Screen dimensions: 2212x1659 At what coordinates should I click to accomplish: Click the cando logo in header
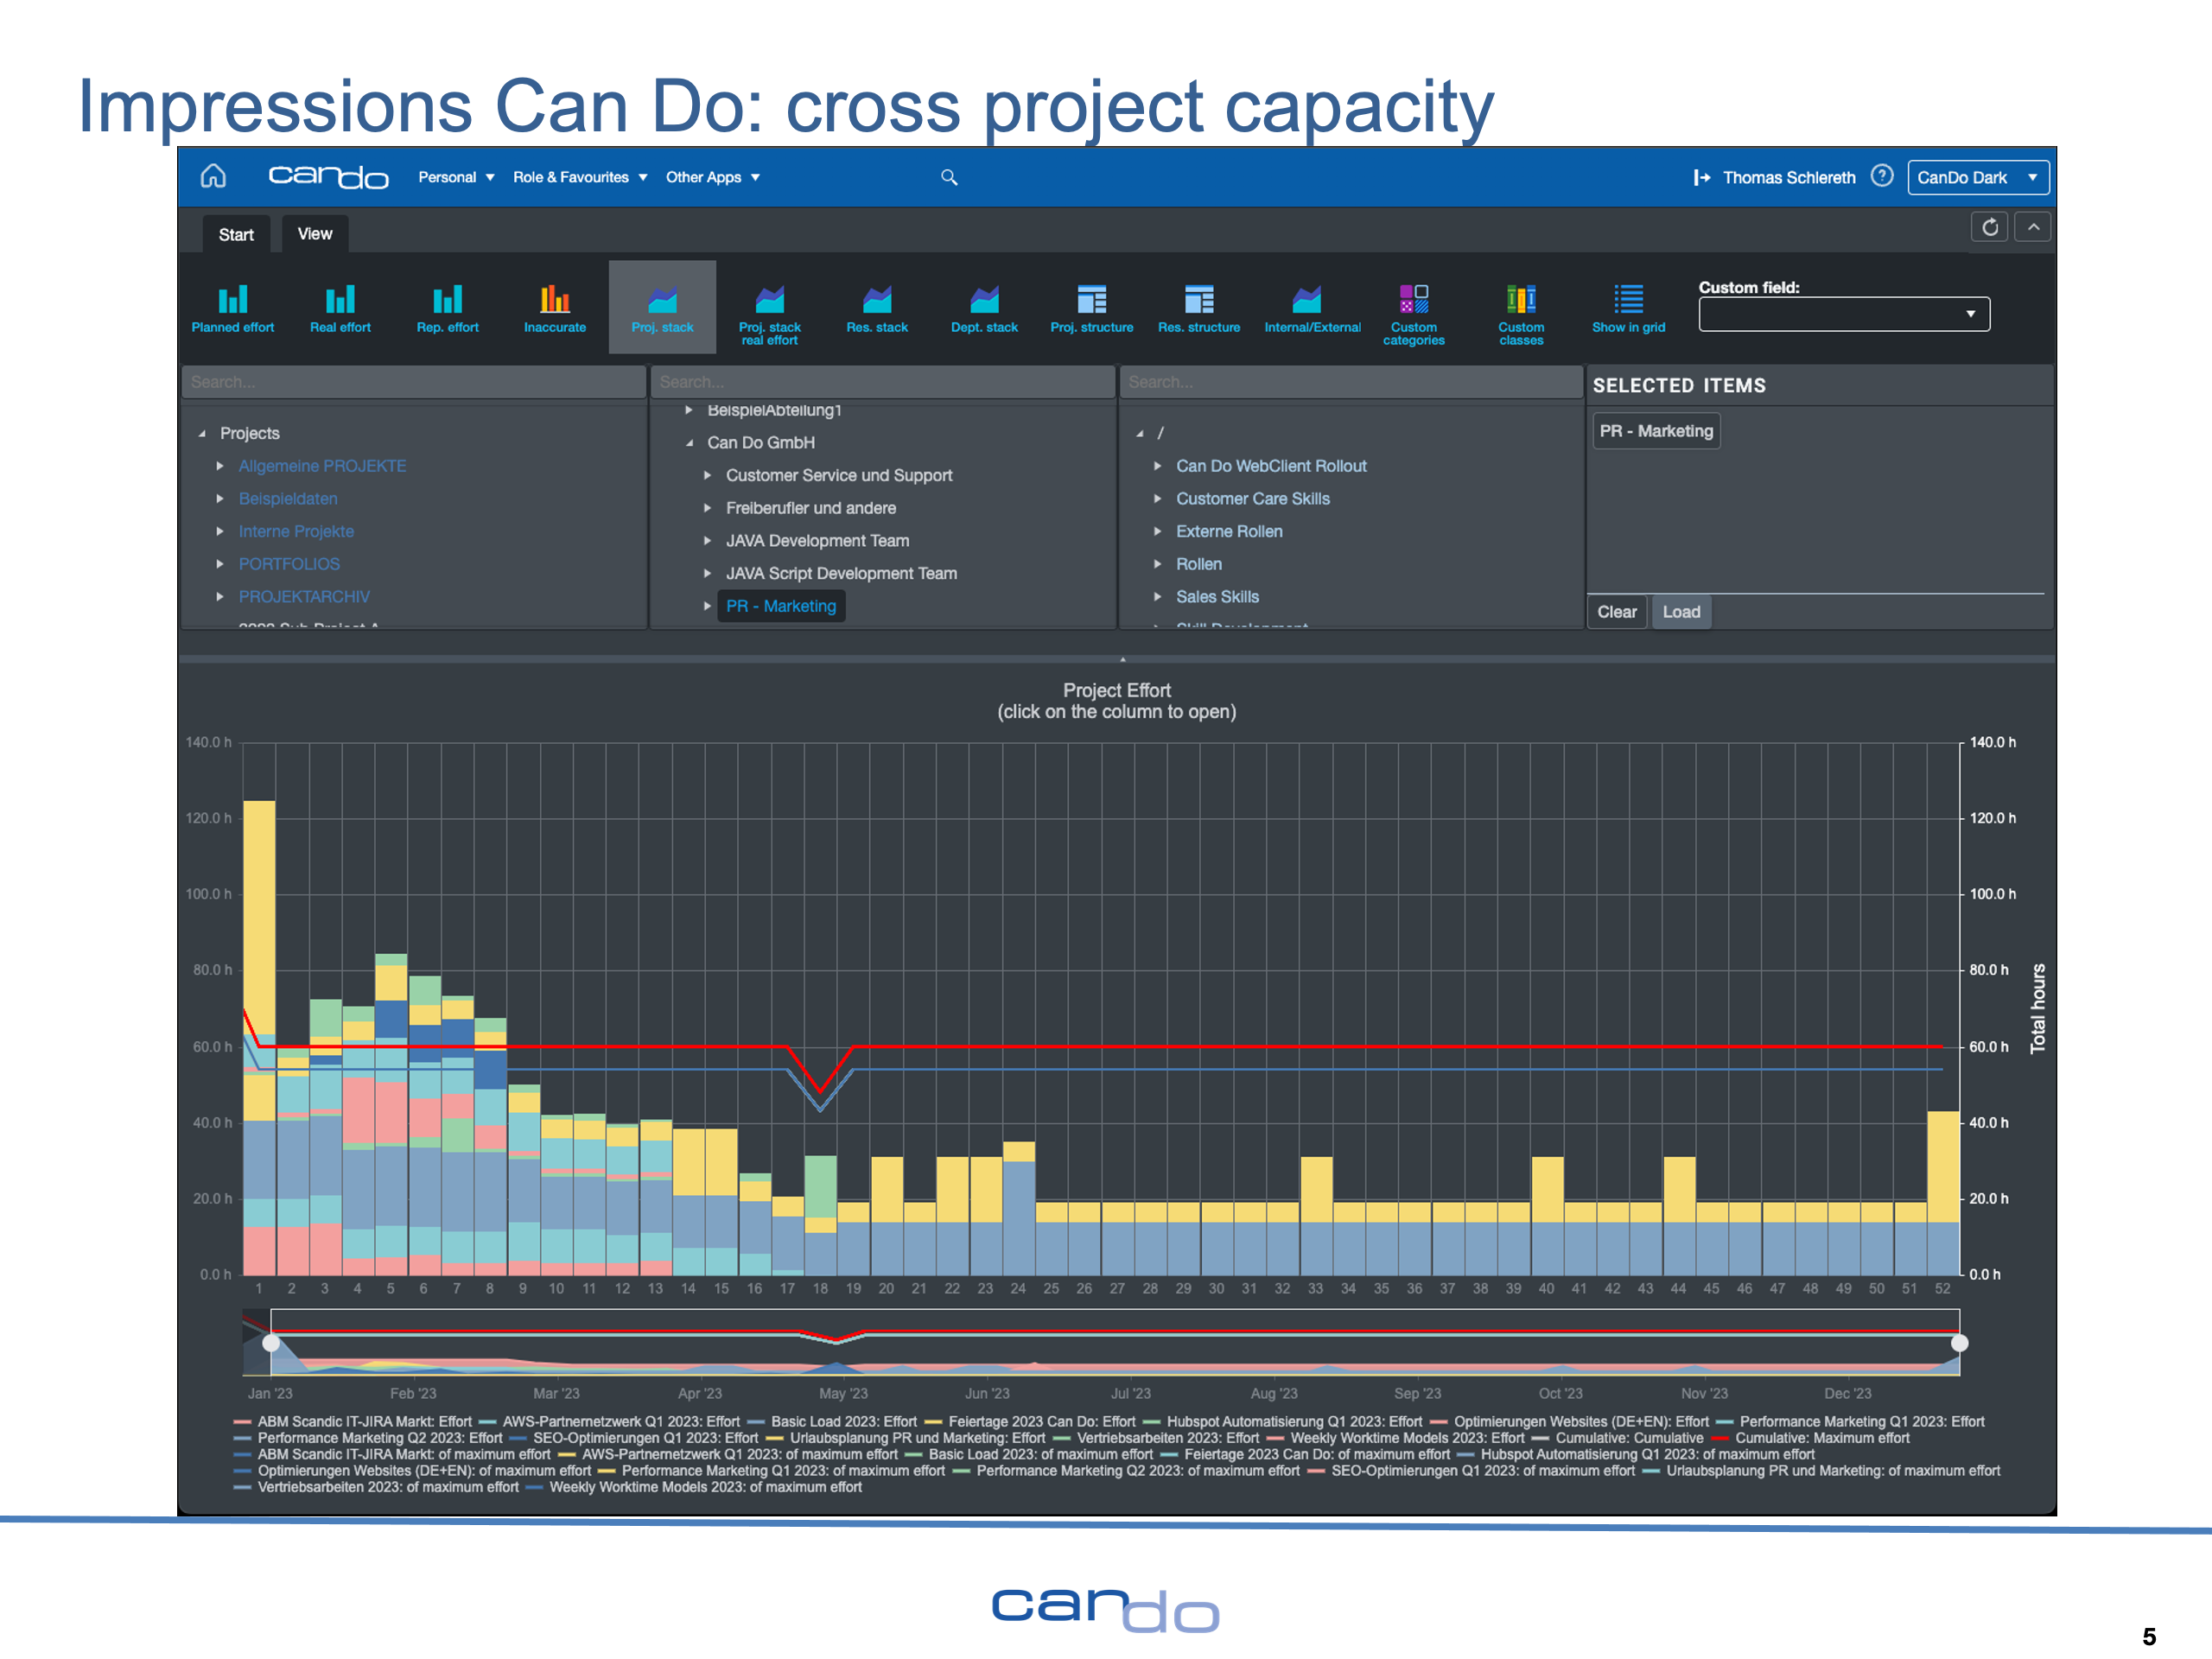pyautogui.click(x=328, y=177)
